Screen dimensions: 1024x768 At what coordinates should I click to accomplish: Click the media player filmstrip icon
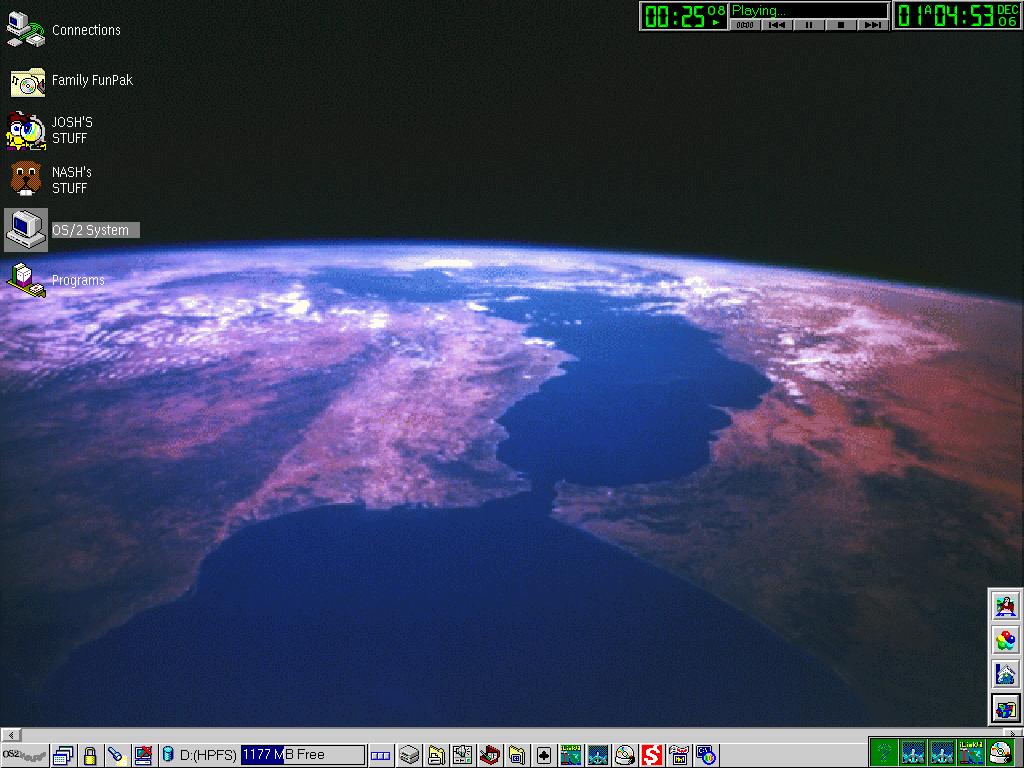pos(679,756)
